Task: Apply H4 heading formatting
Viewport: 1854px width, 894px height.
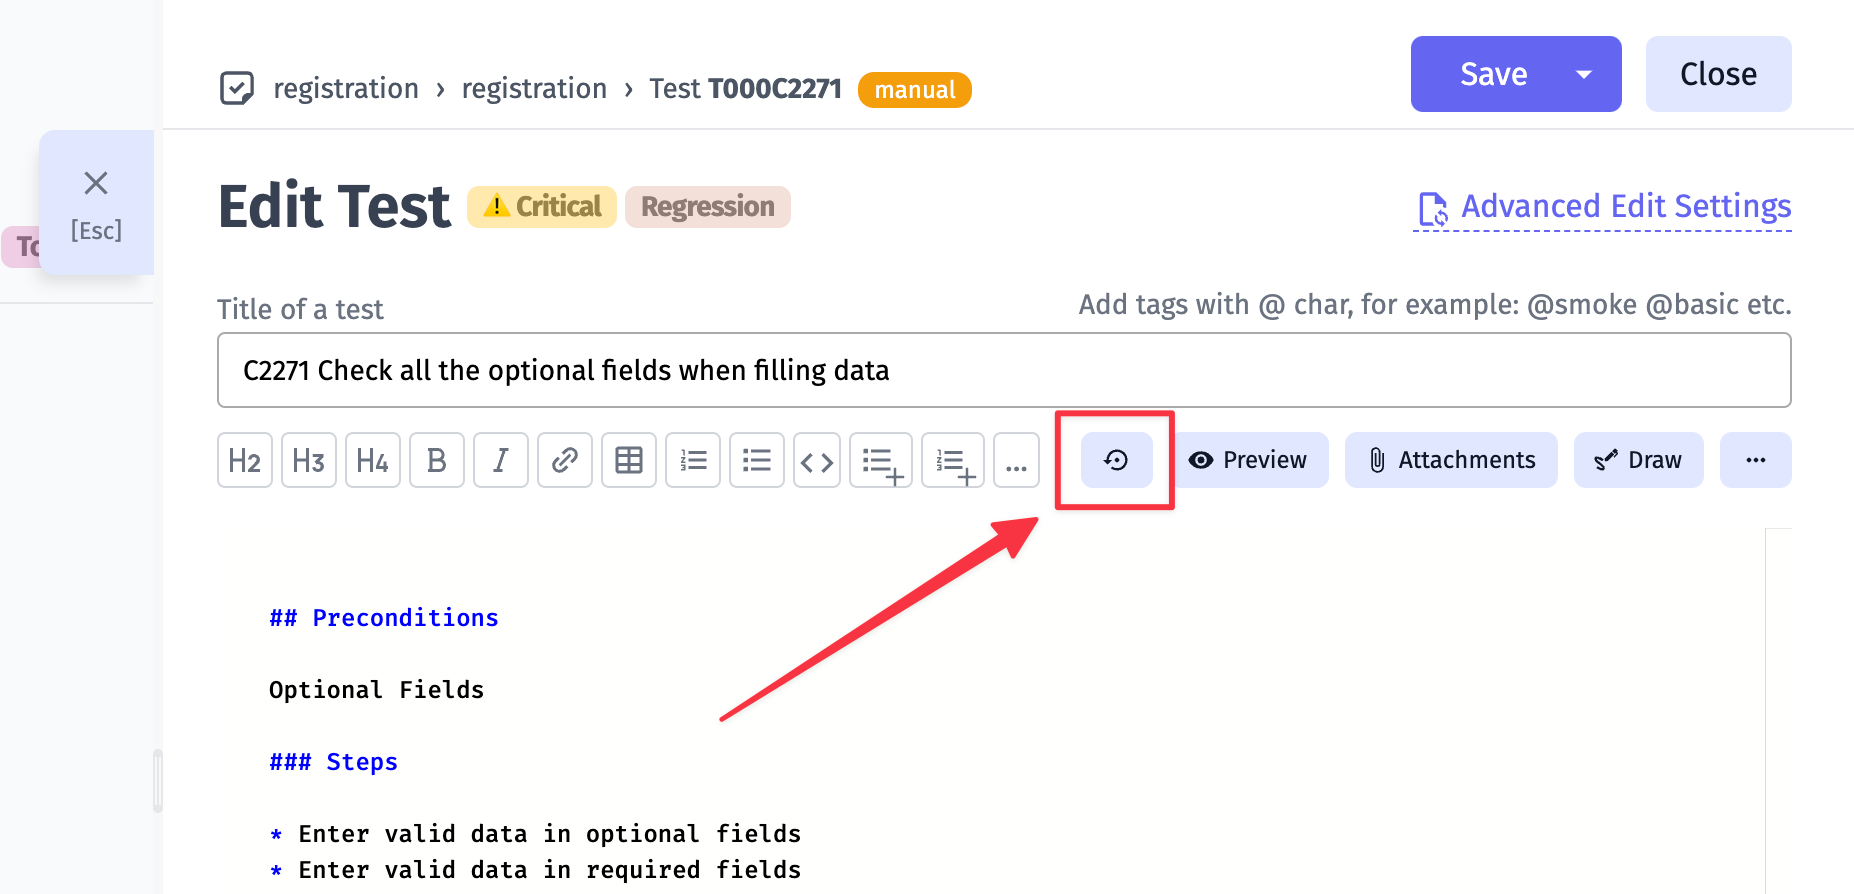Action: pyautogui.click(x=373, y=460)
